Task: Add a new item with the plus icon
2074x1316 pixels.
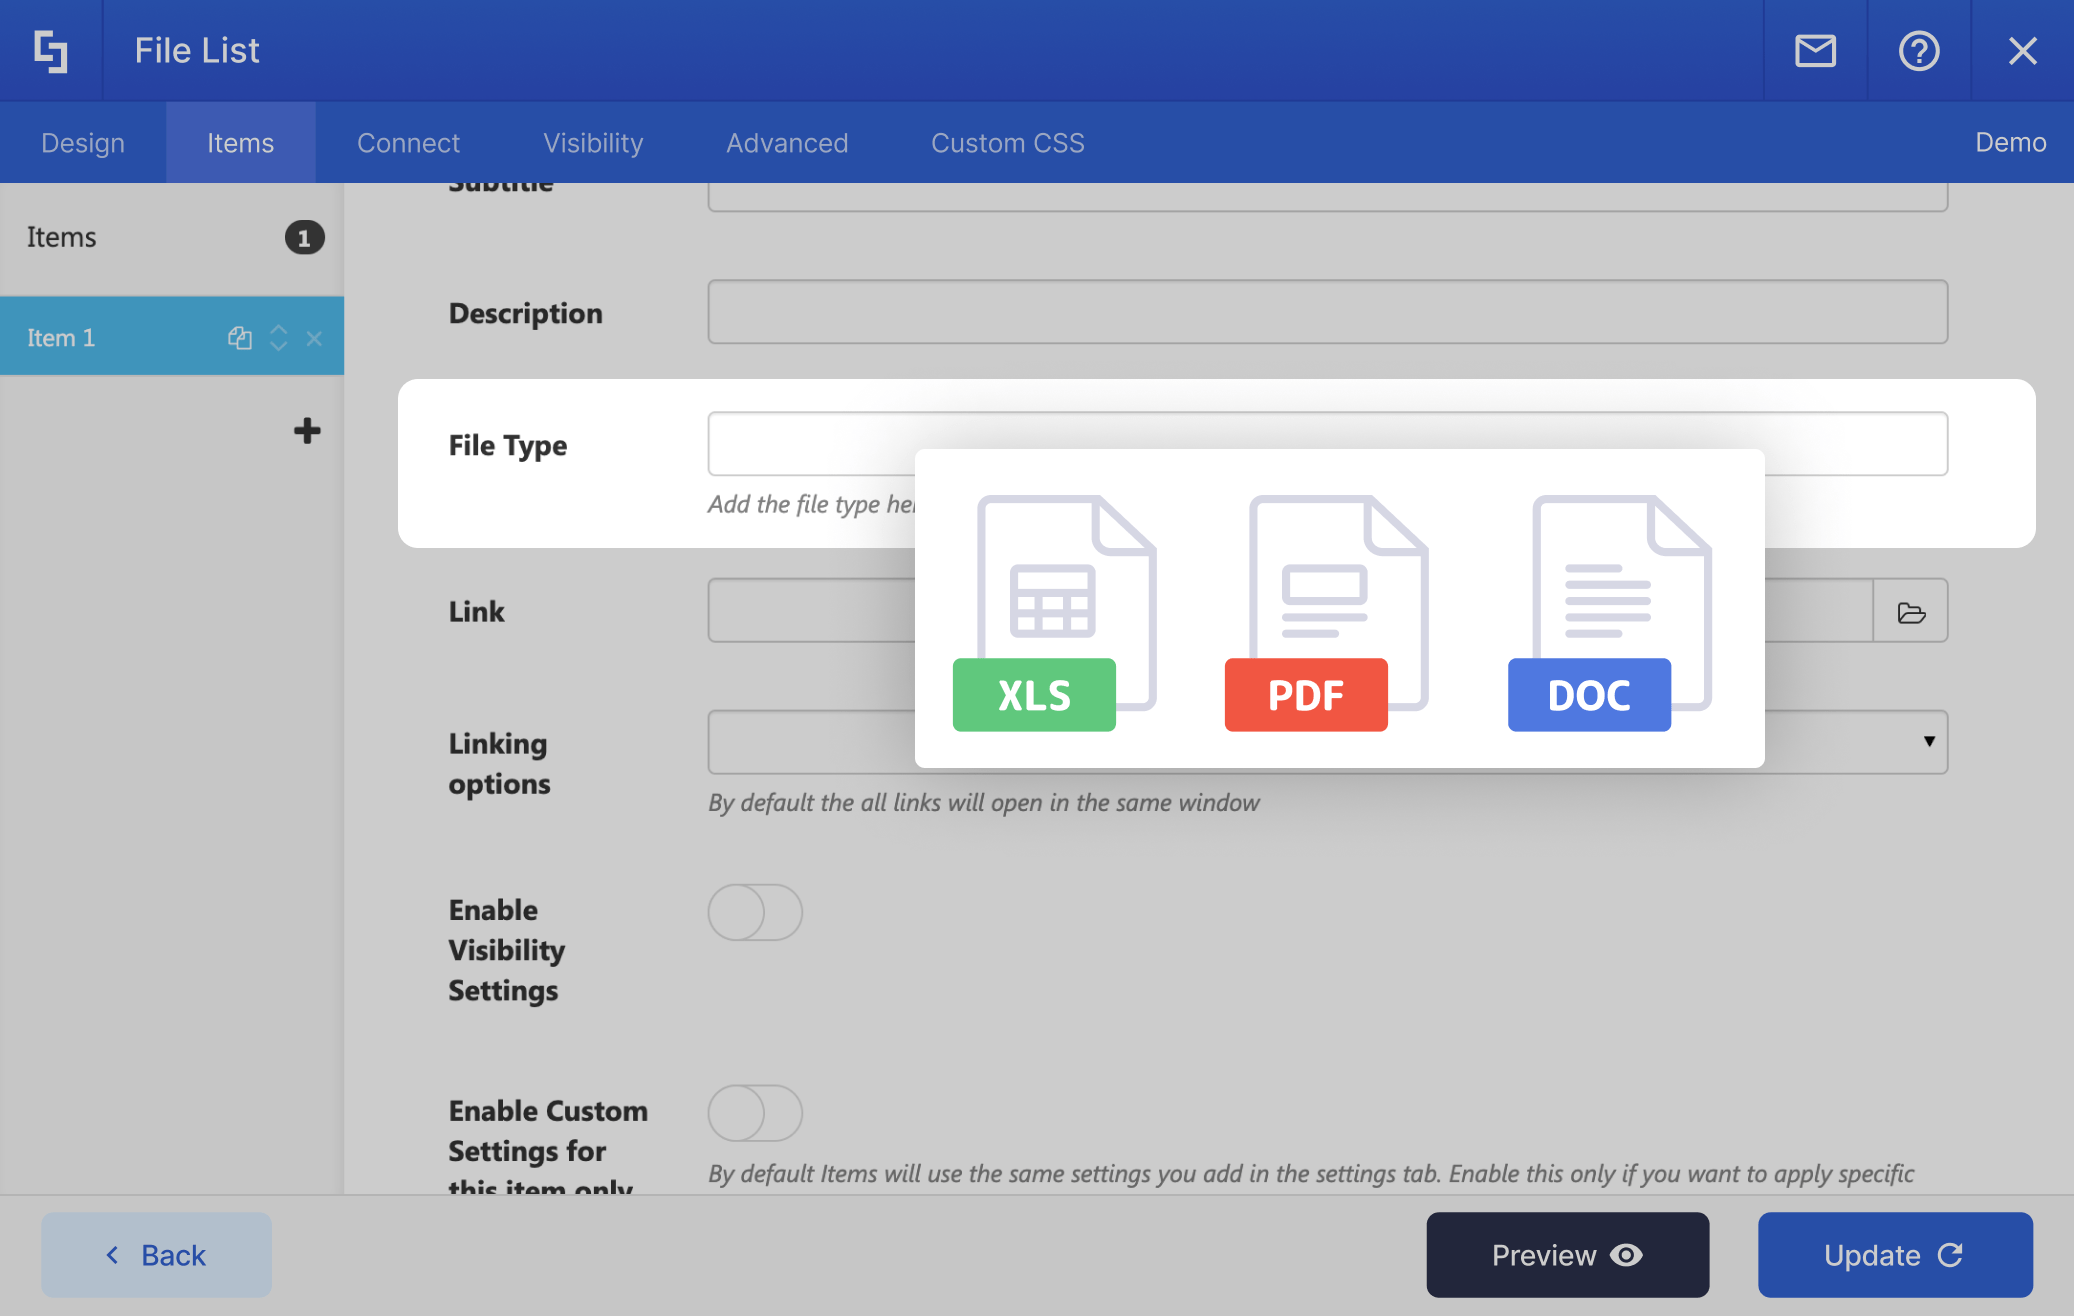Action: (307, 431)
